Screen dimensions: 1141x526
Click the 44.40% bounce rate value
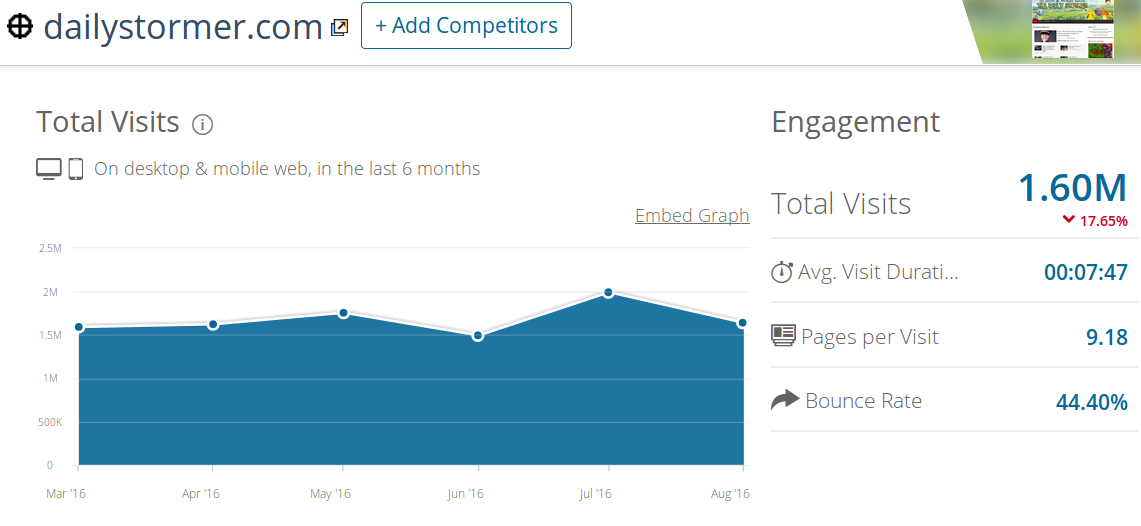tap(1091, 402)
